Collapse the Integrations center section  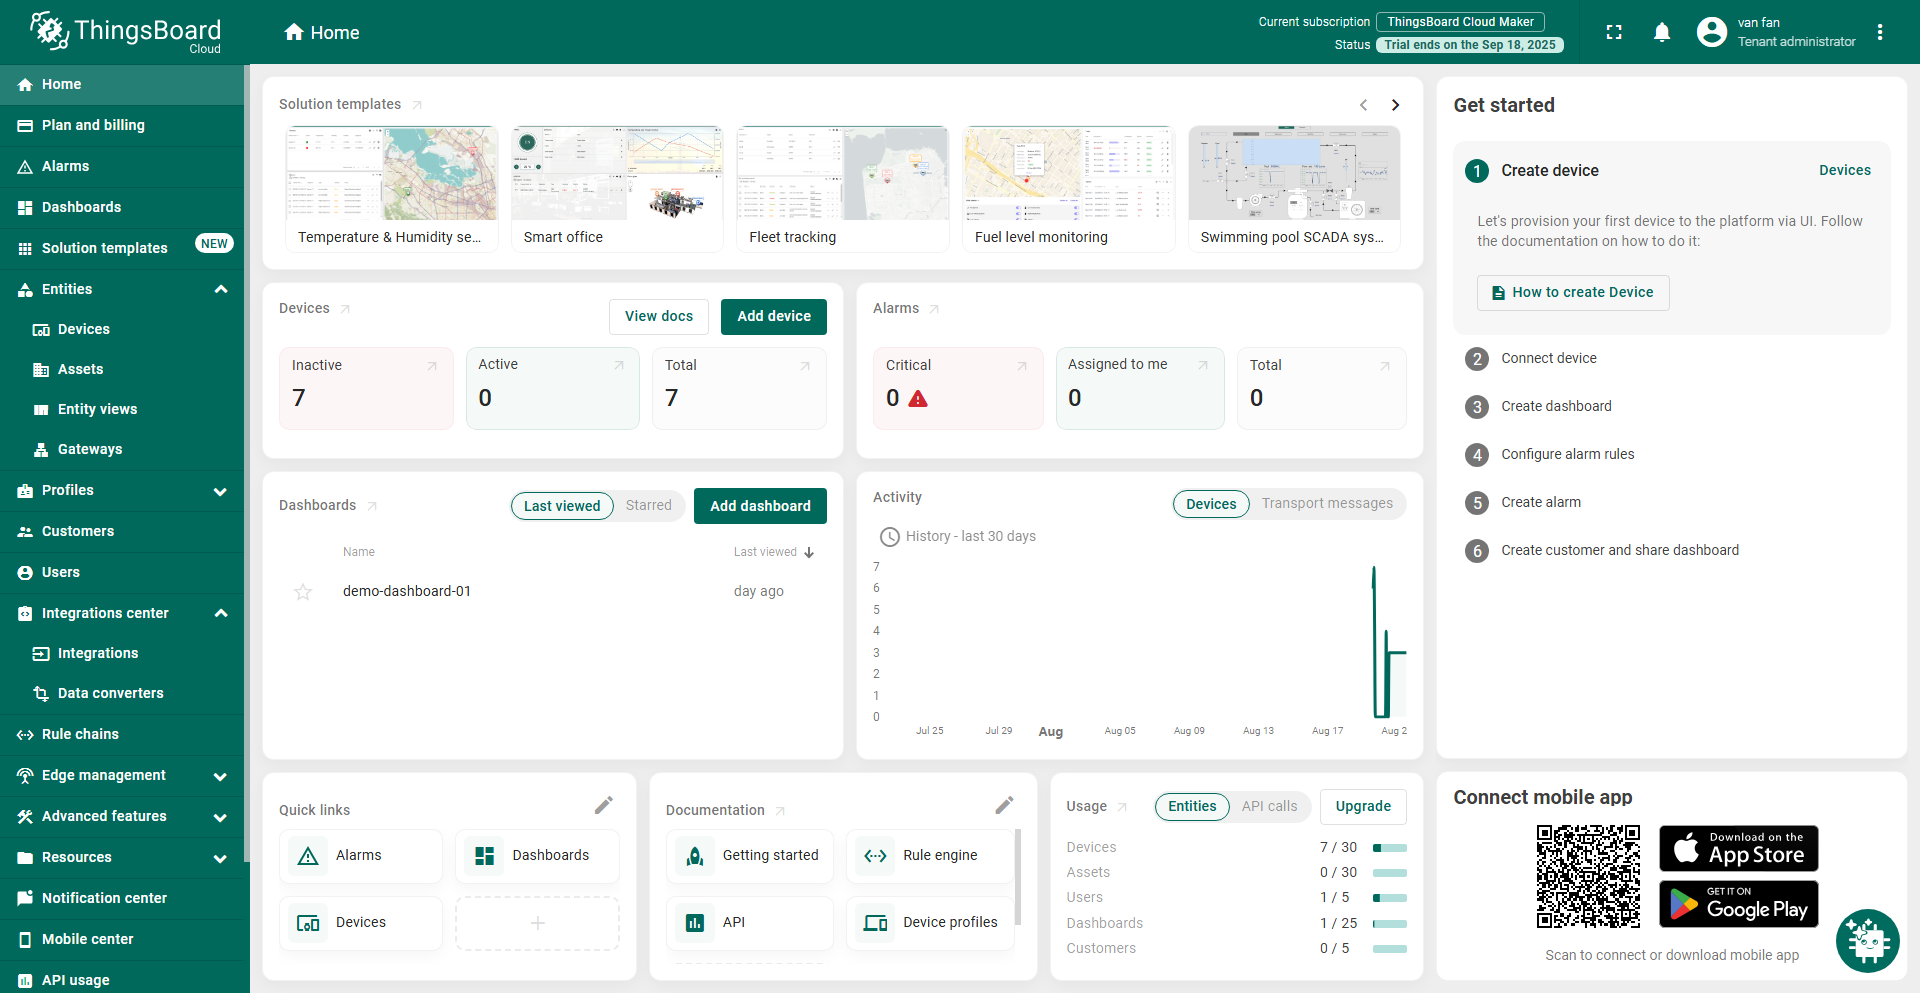(x=221, y=613)
